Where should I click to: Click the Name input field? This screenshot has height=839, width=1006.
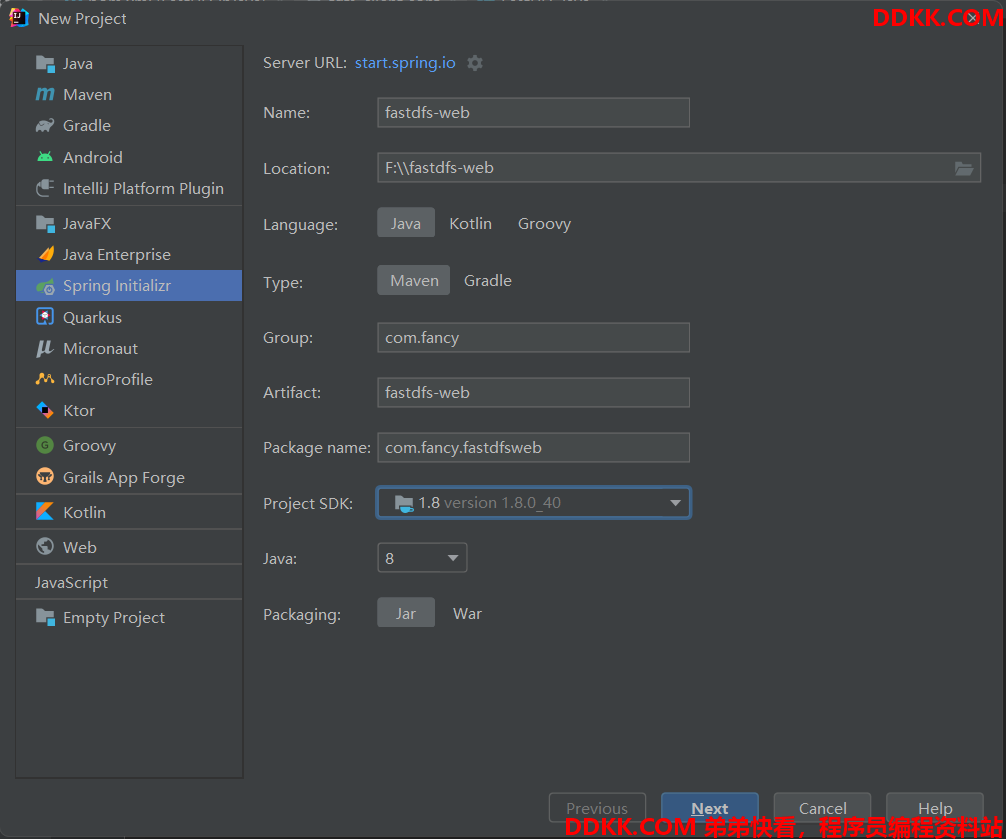(533, 112)
